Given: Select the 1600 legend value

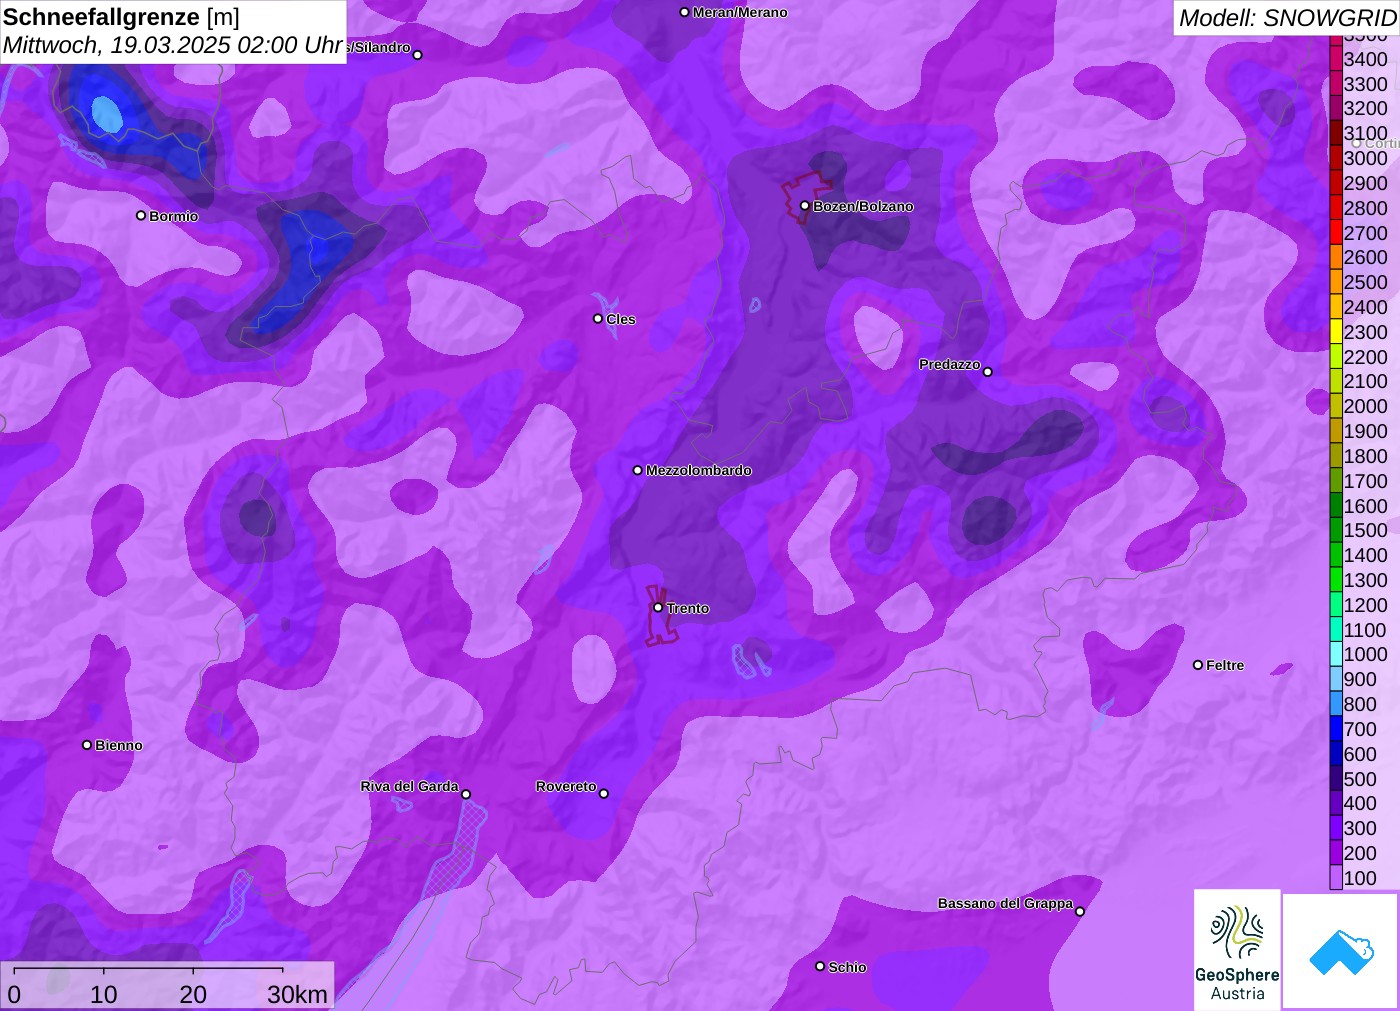Looking at the screenshot, I should (x=1366, y=506).
